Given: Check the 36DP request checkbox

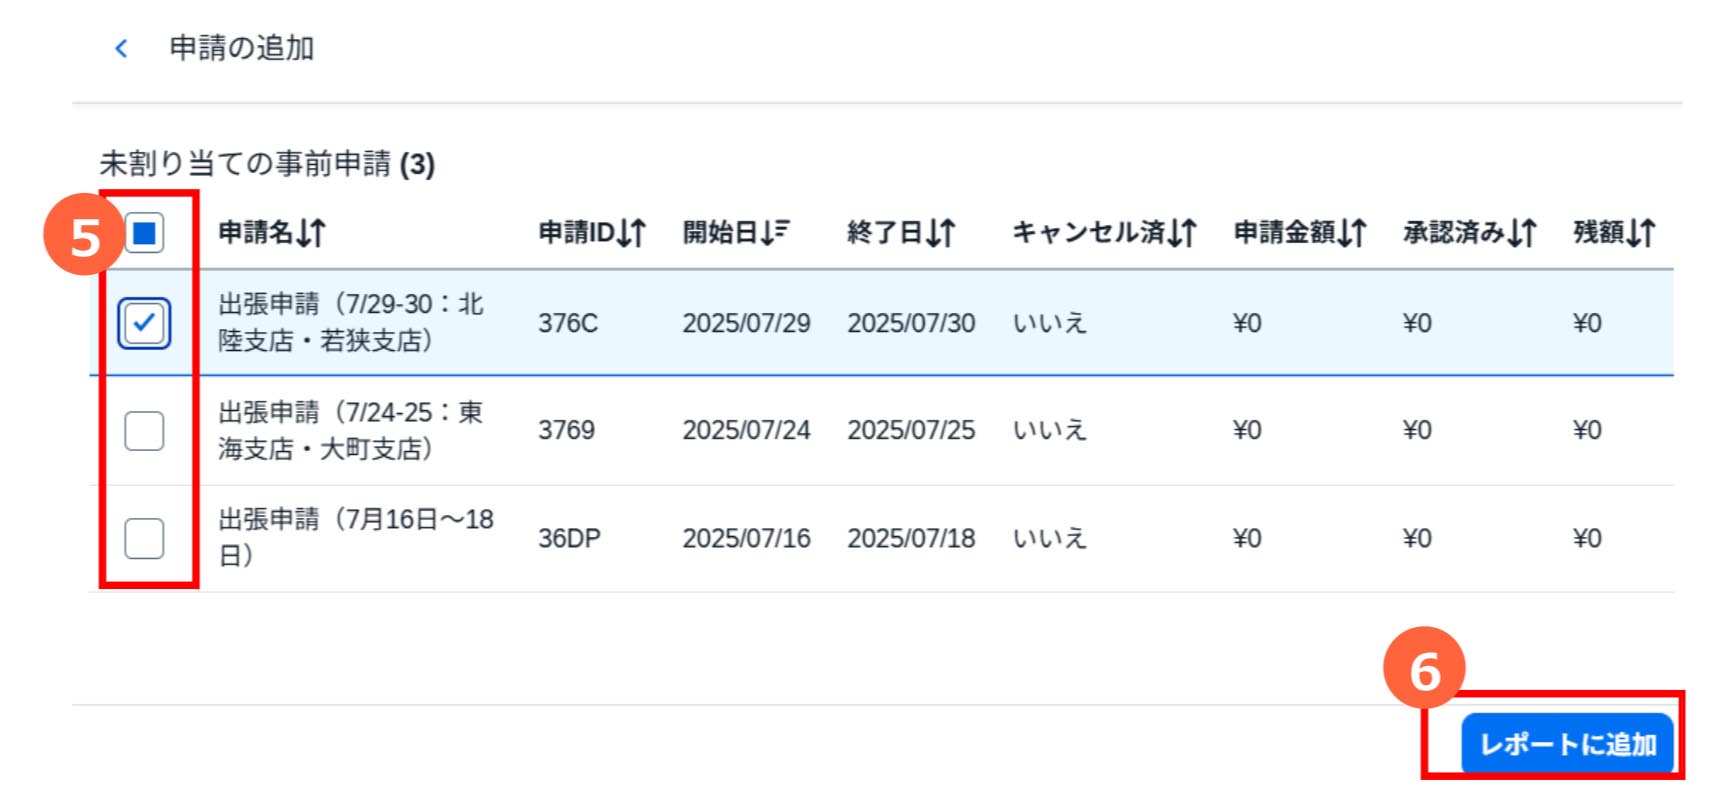Looking at the screenshot, I should (144, 538).
